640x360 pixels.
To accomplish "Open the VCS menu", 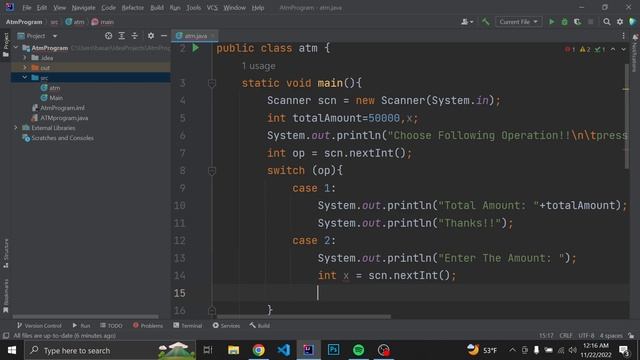I will click(x=212, y=8).
